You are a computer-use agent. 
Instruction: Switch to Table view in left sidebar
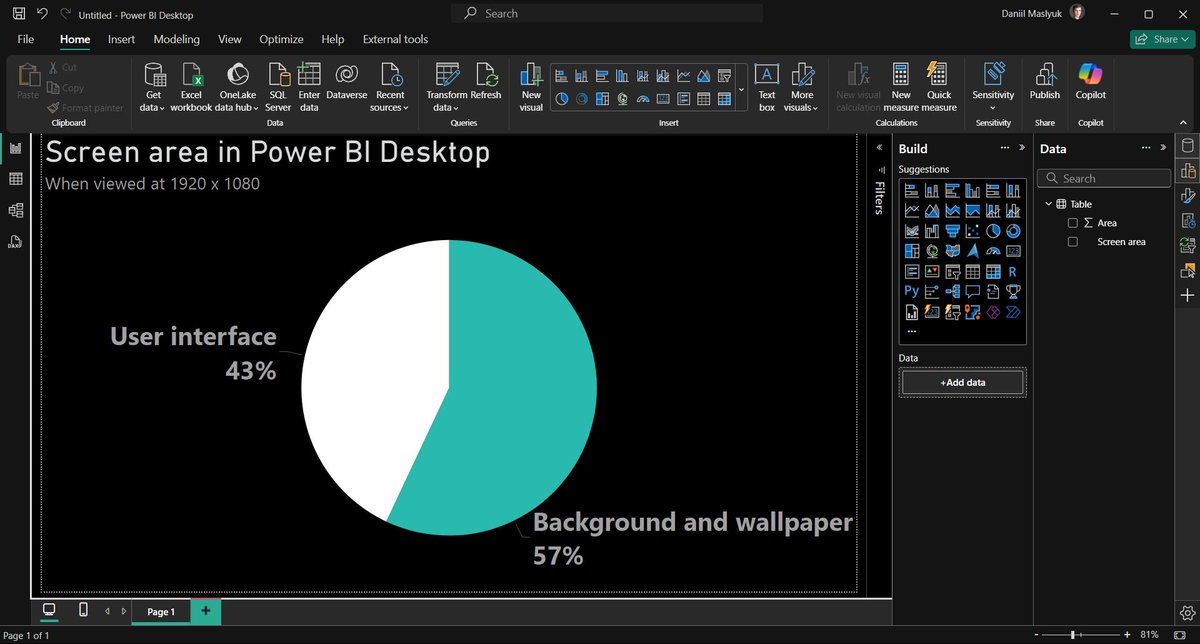pyautogui.click(x=15, y=179)
